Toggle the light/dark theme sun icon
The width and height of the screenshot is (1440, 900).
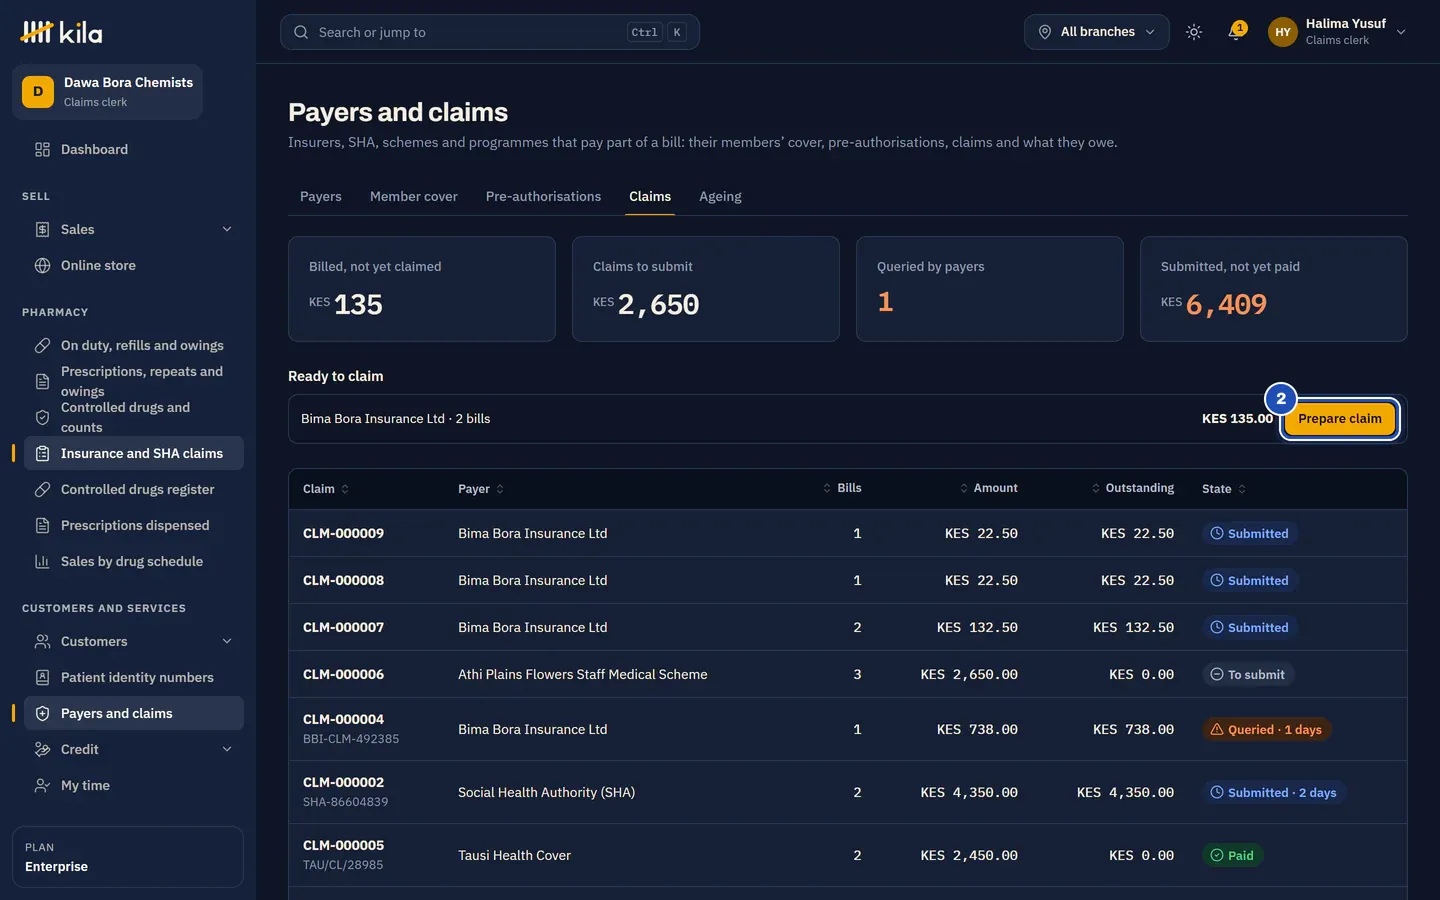[1194, 32]
